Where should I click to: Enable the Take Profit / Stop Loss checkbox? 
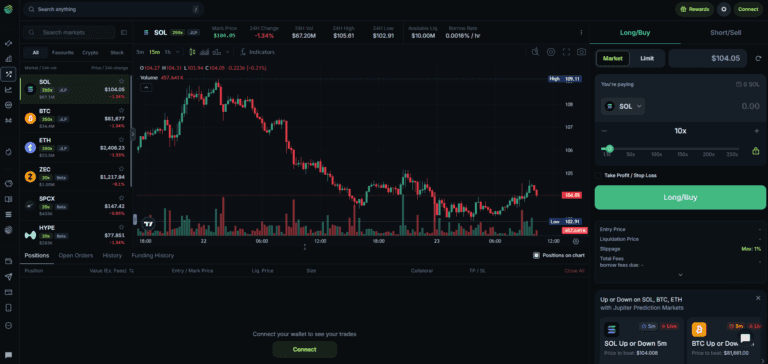[598, 175]
